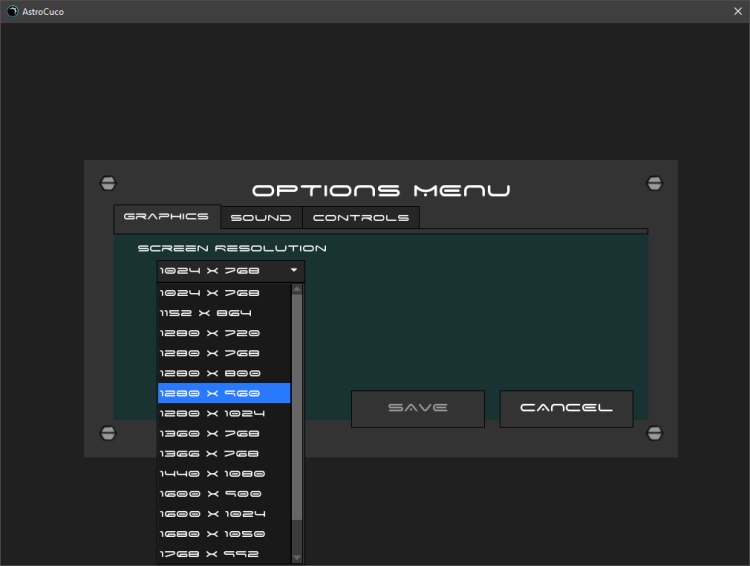Click the top-left screw icon on panel
The image size is (750, 566).
(x=108, y=183)
